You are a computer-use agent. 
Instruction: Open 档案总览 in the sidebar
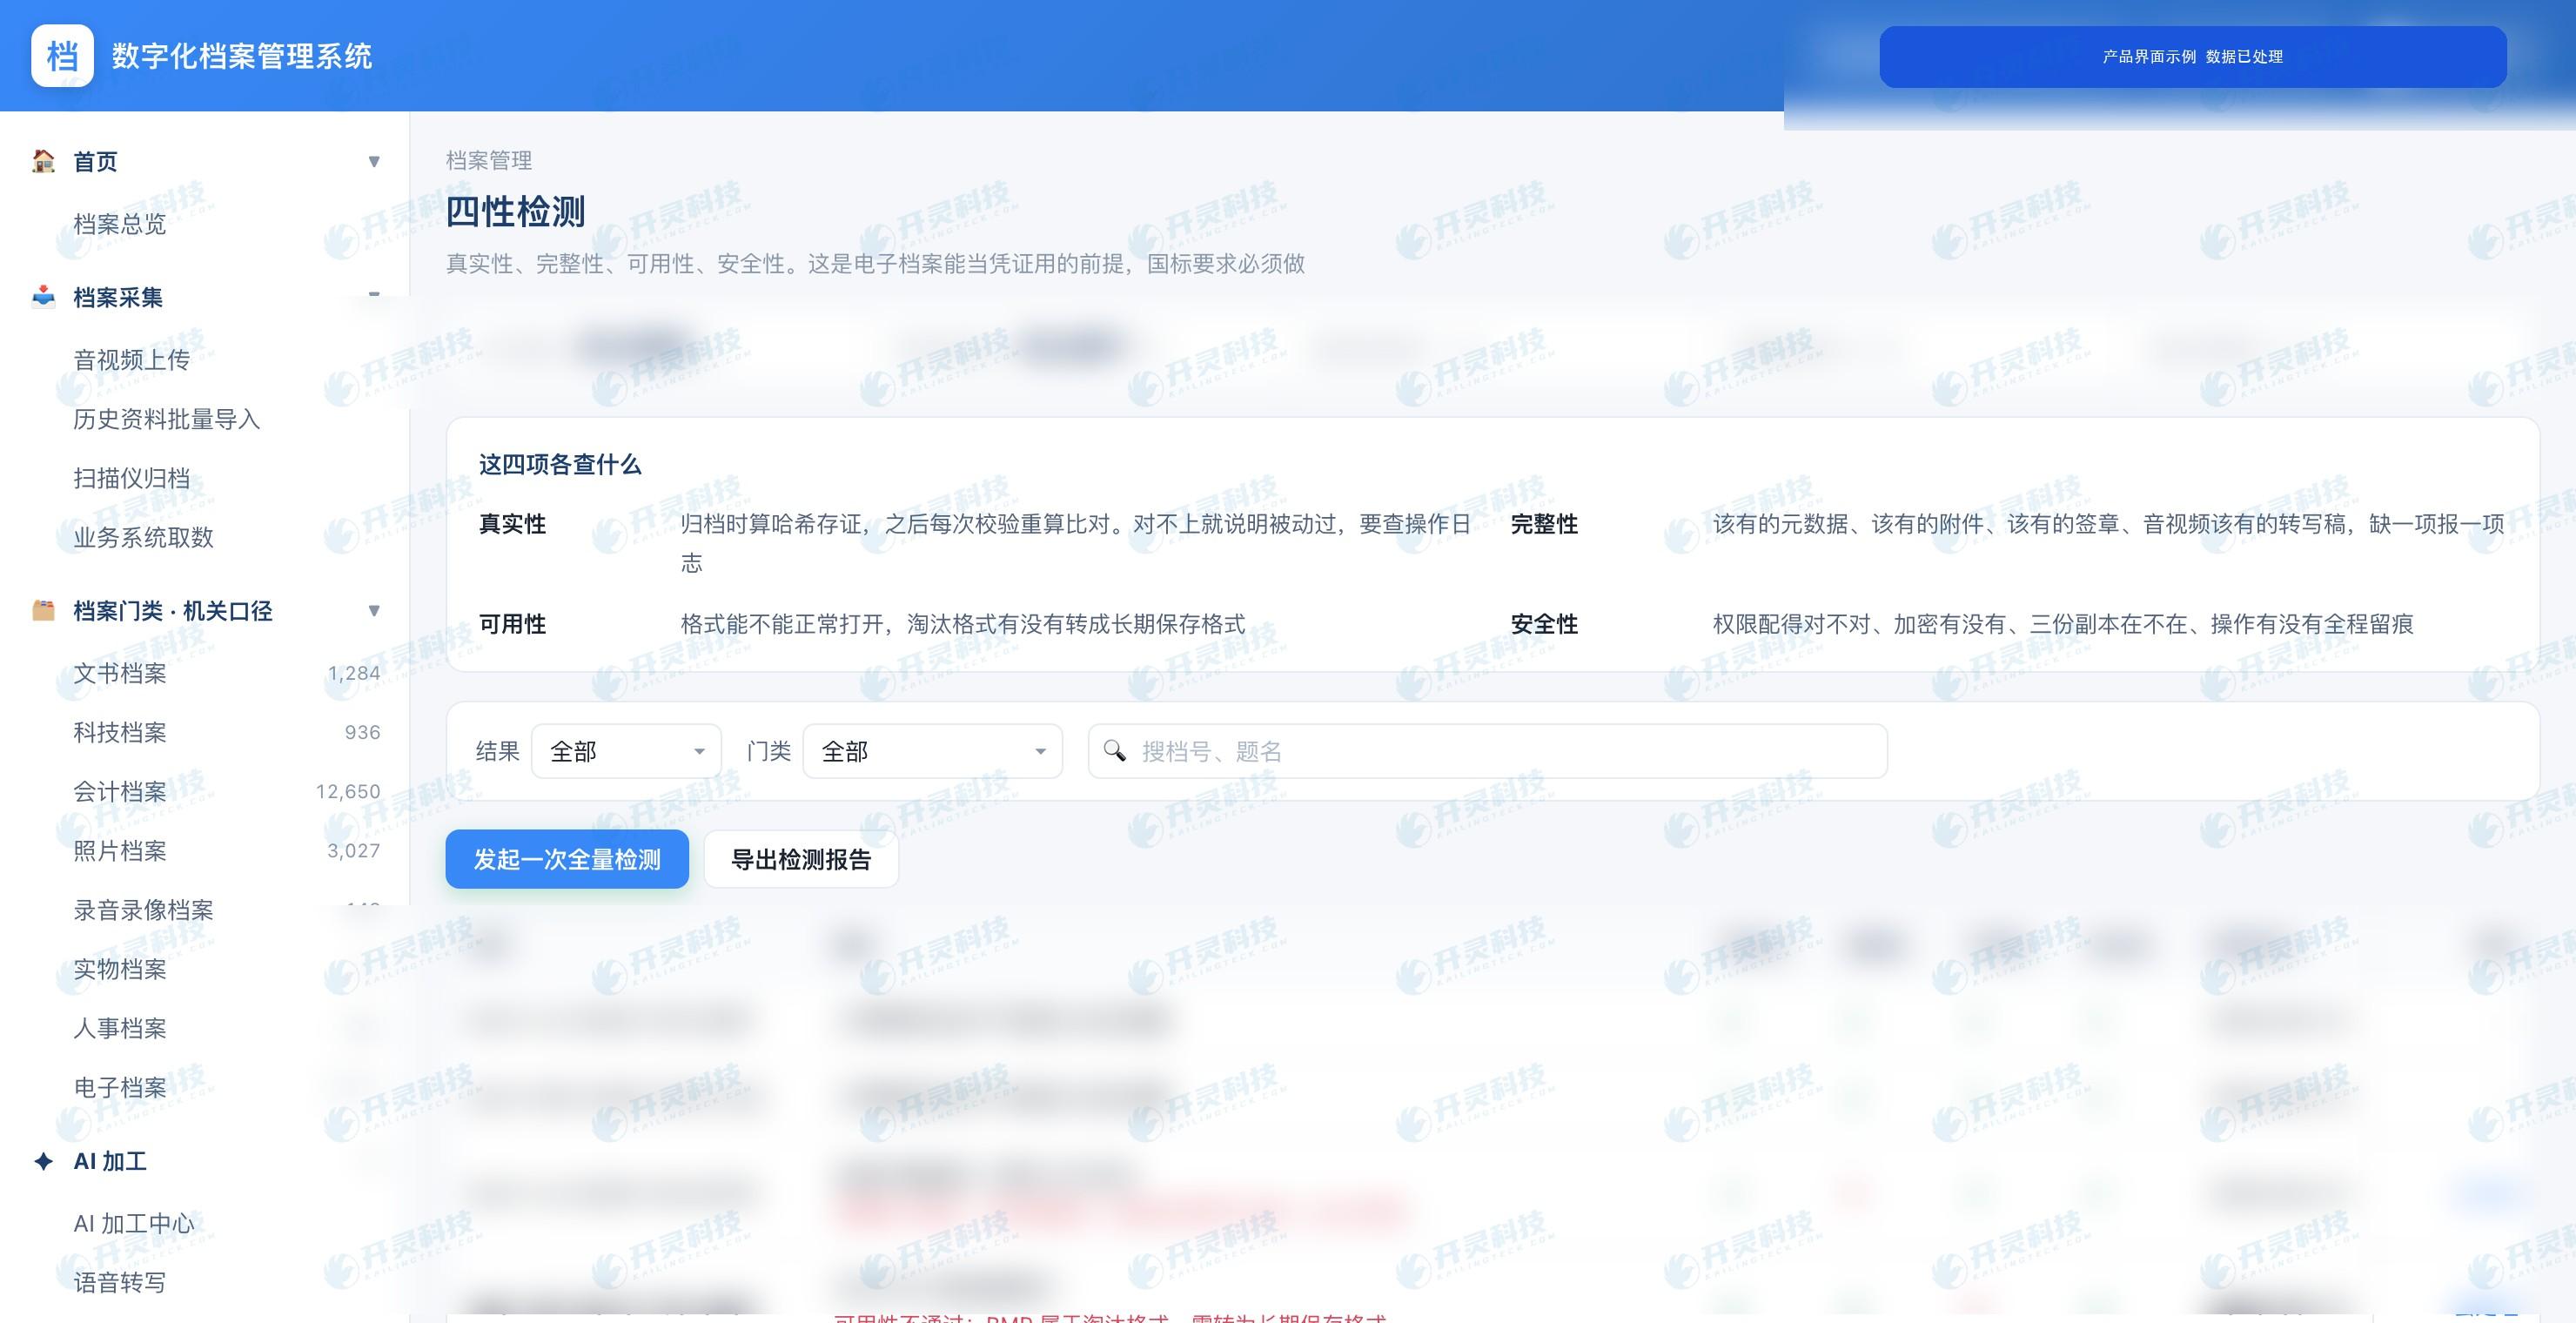[120, 224]
